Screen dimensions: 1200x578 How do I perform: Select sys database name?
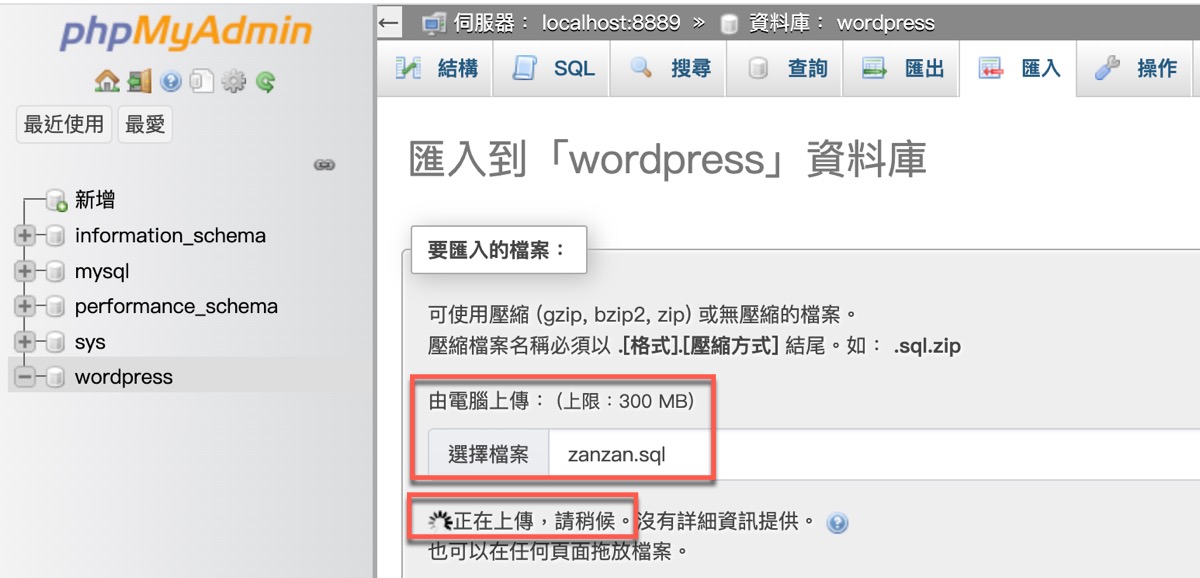tap(90, 343)
